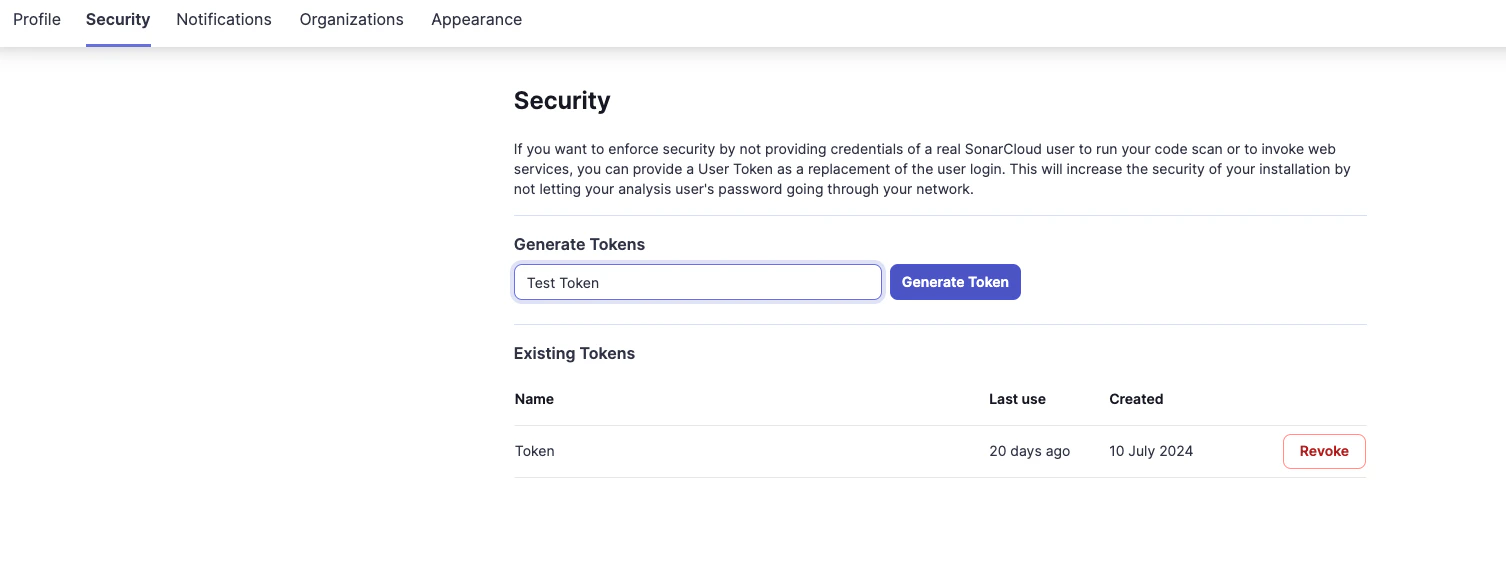
Task: Open the Notifications tab
Action: [x=223, y=19]
